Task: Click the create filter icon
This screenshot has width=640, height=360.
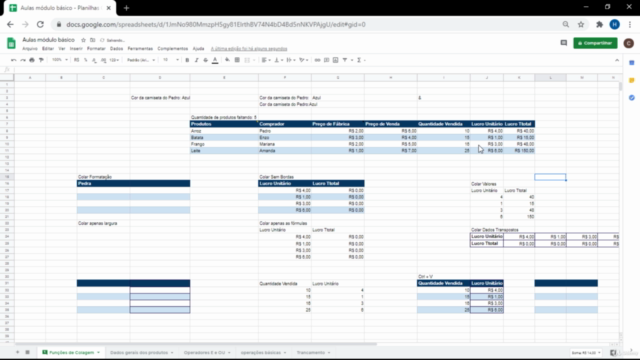Action: (x=345, y=60)
